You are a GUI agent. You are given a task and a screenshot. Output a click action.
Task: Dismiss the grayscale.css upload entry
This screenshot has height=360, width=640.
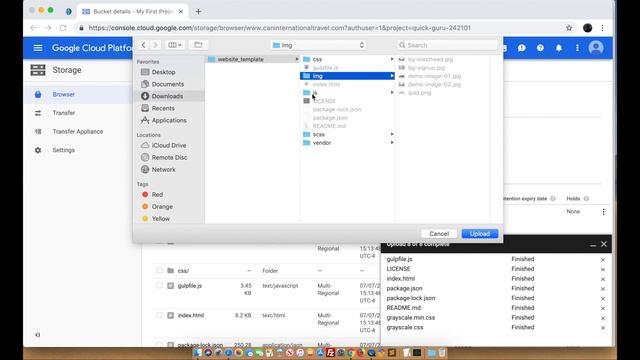(x=603, y=328)
